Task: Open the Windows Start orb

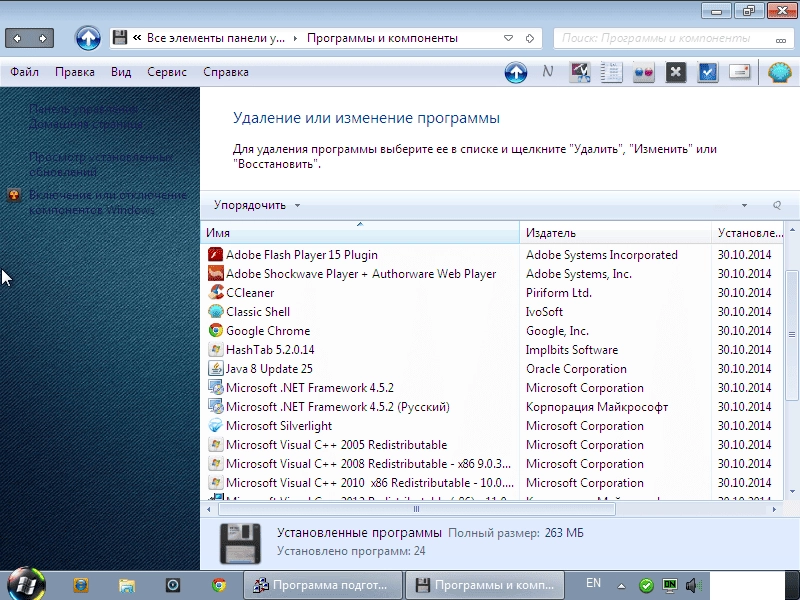Action: [26, 585]
